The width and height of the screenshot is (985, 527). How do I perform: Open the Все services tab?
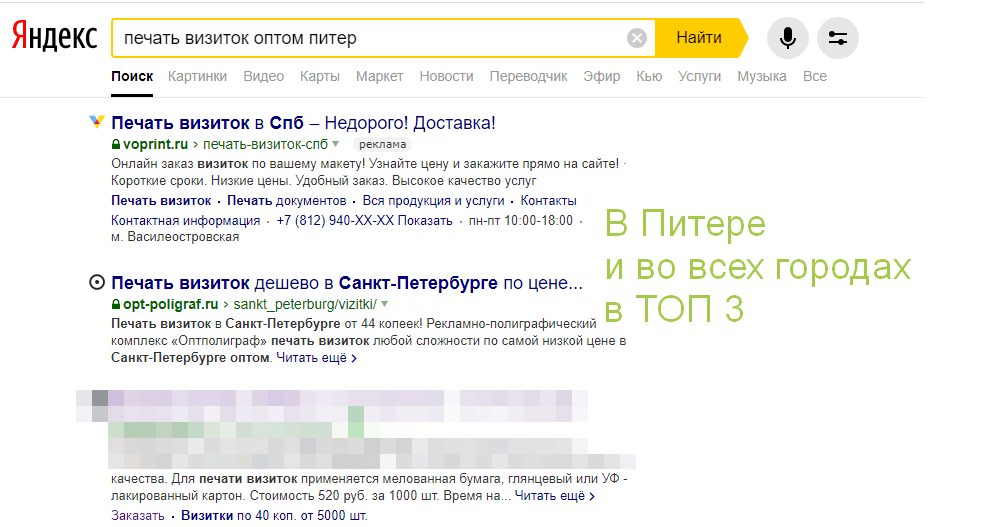click(x=815, y=76)
